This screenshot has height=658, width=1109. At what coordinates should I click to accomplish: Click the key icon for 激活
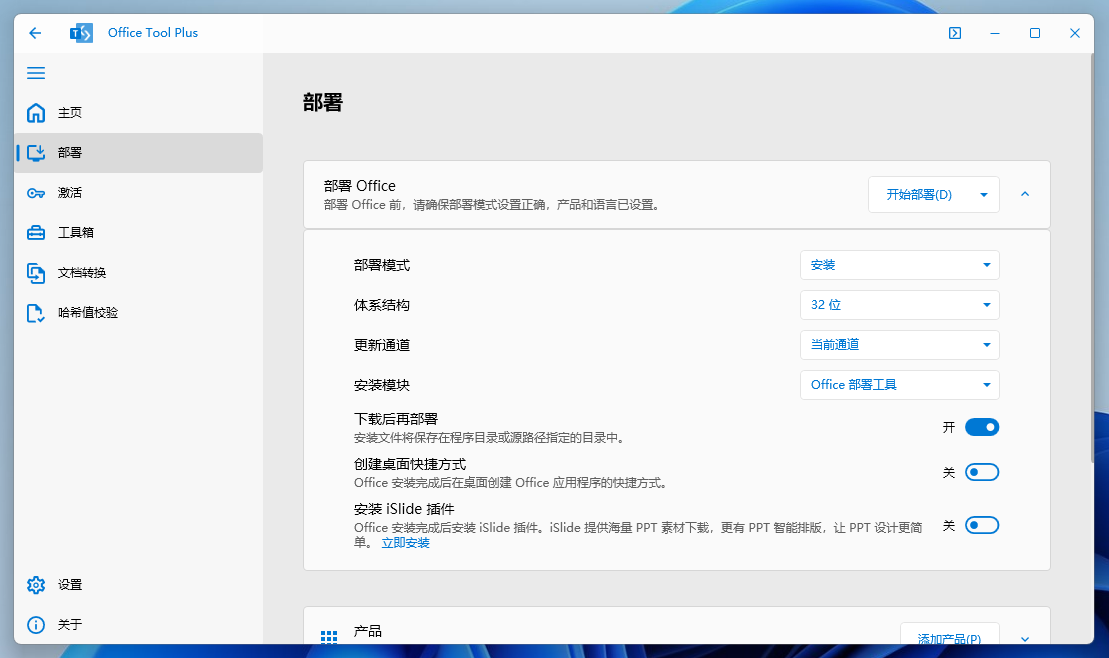[36, 193]
